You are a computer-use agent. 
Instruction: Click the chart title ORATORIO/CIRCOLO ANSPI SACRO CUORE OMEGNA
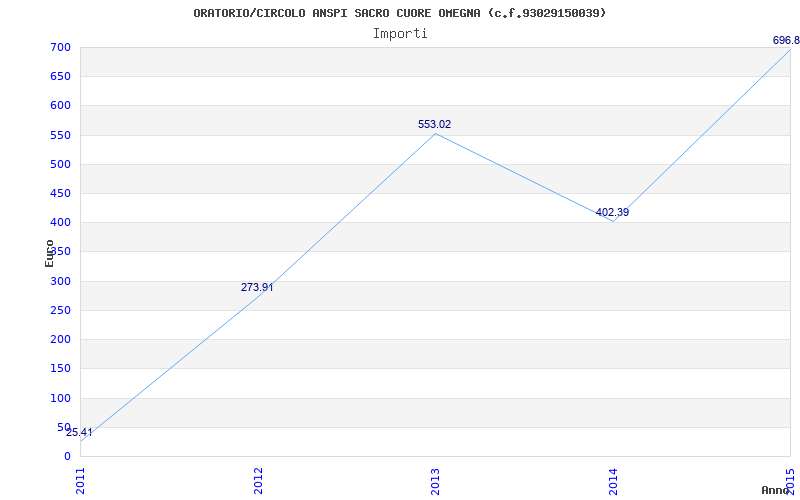tap(400, 13)
